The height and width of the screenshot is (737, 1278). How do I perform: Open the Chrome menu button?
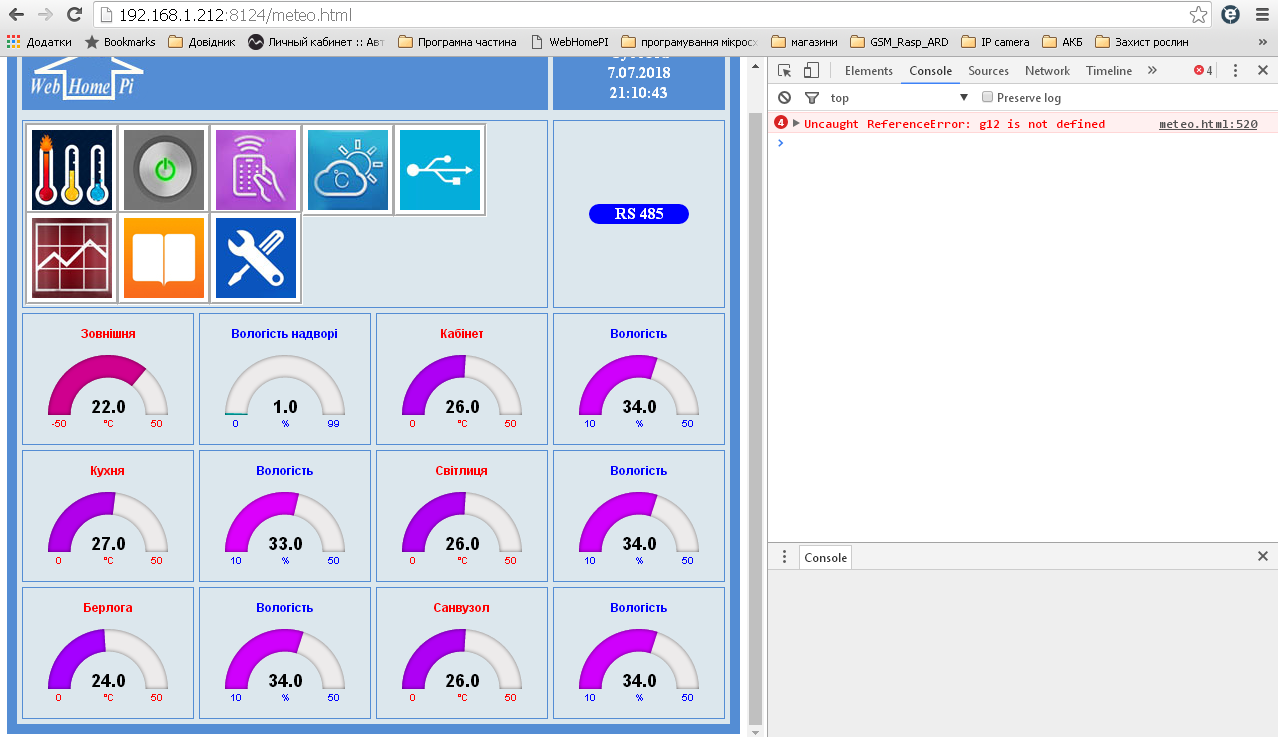coord(1260,15)
